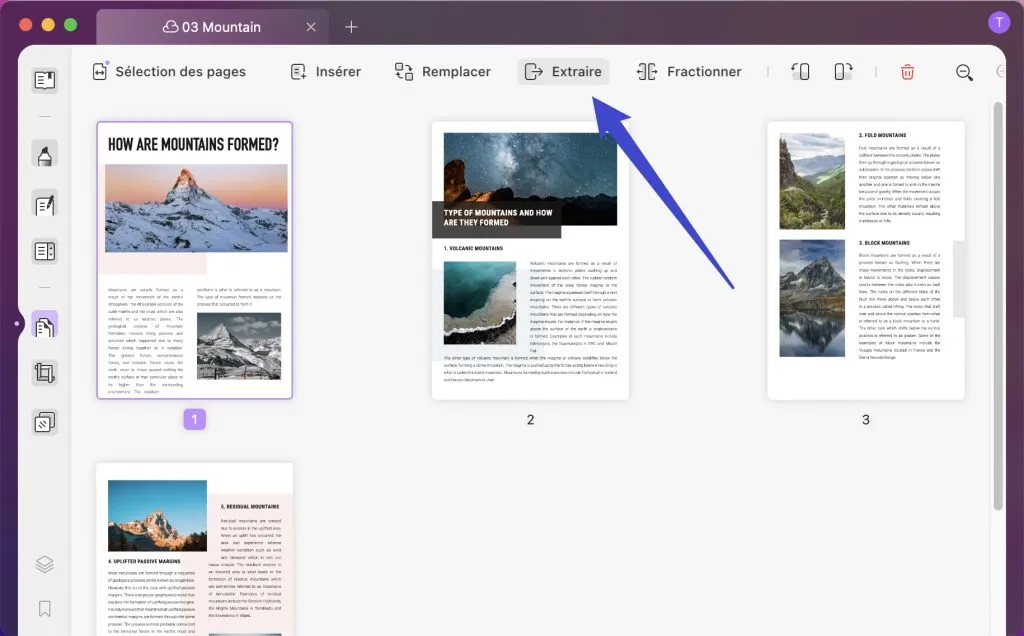This screenshot has height=636, width=1024.
Task: Select page 1 thumbnail
Action: (195, 260)
